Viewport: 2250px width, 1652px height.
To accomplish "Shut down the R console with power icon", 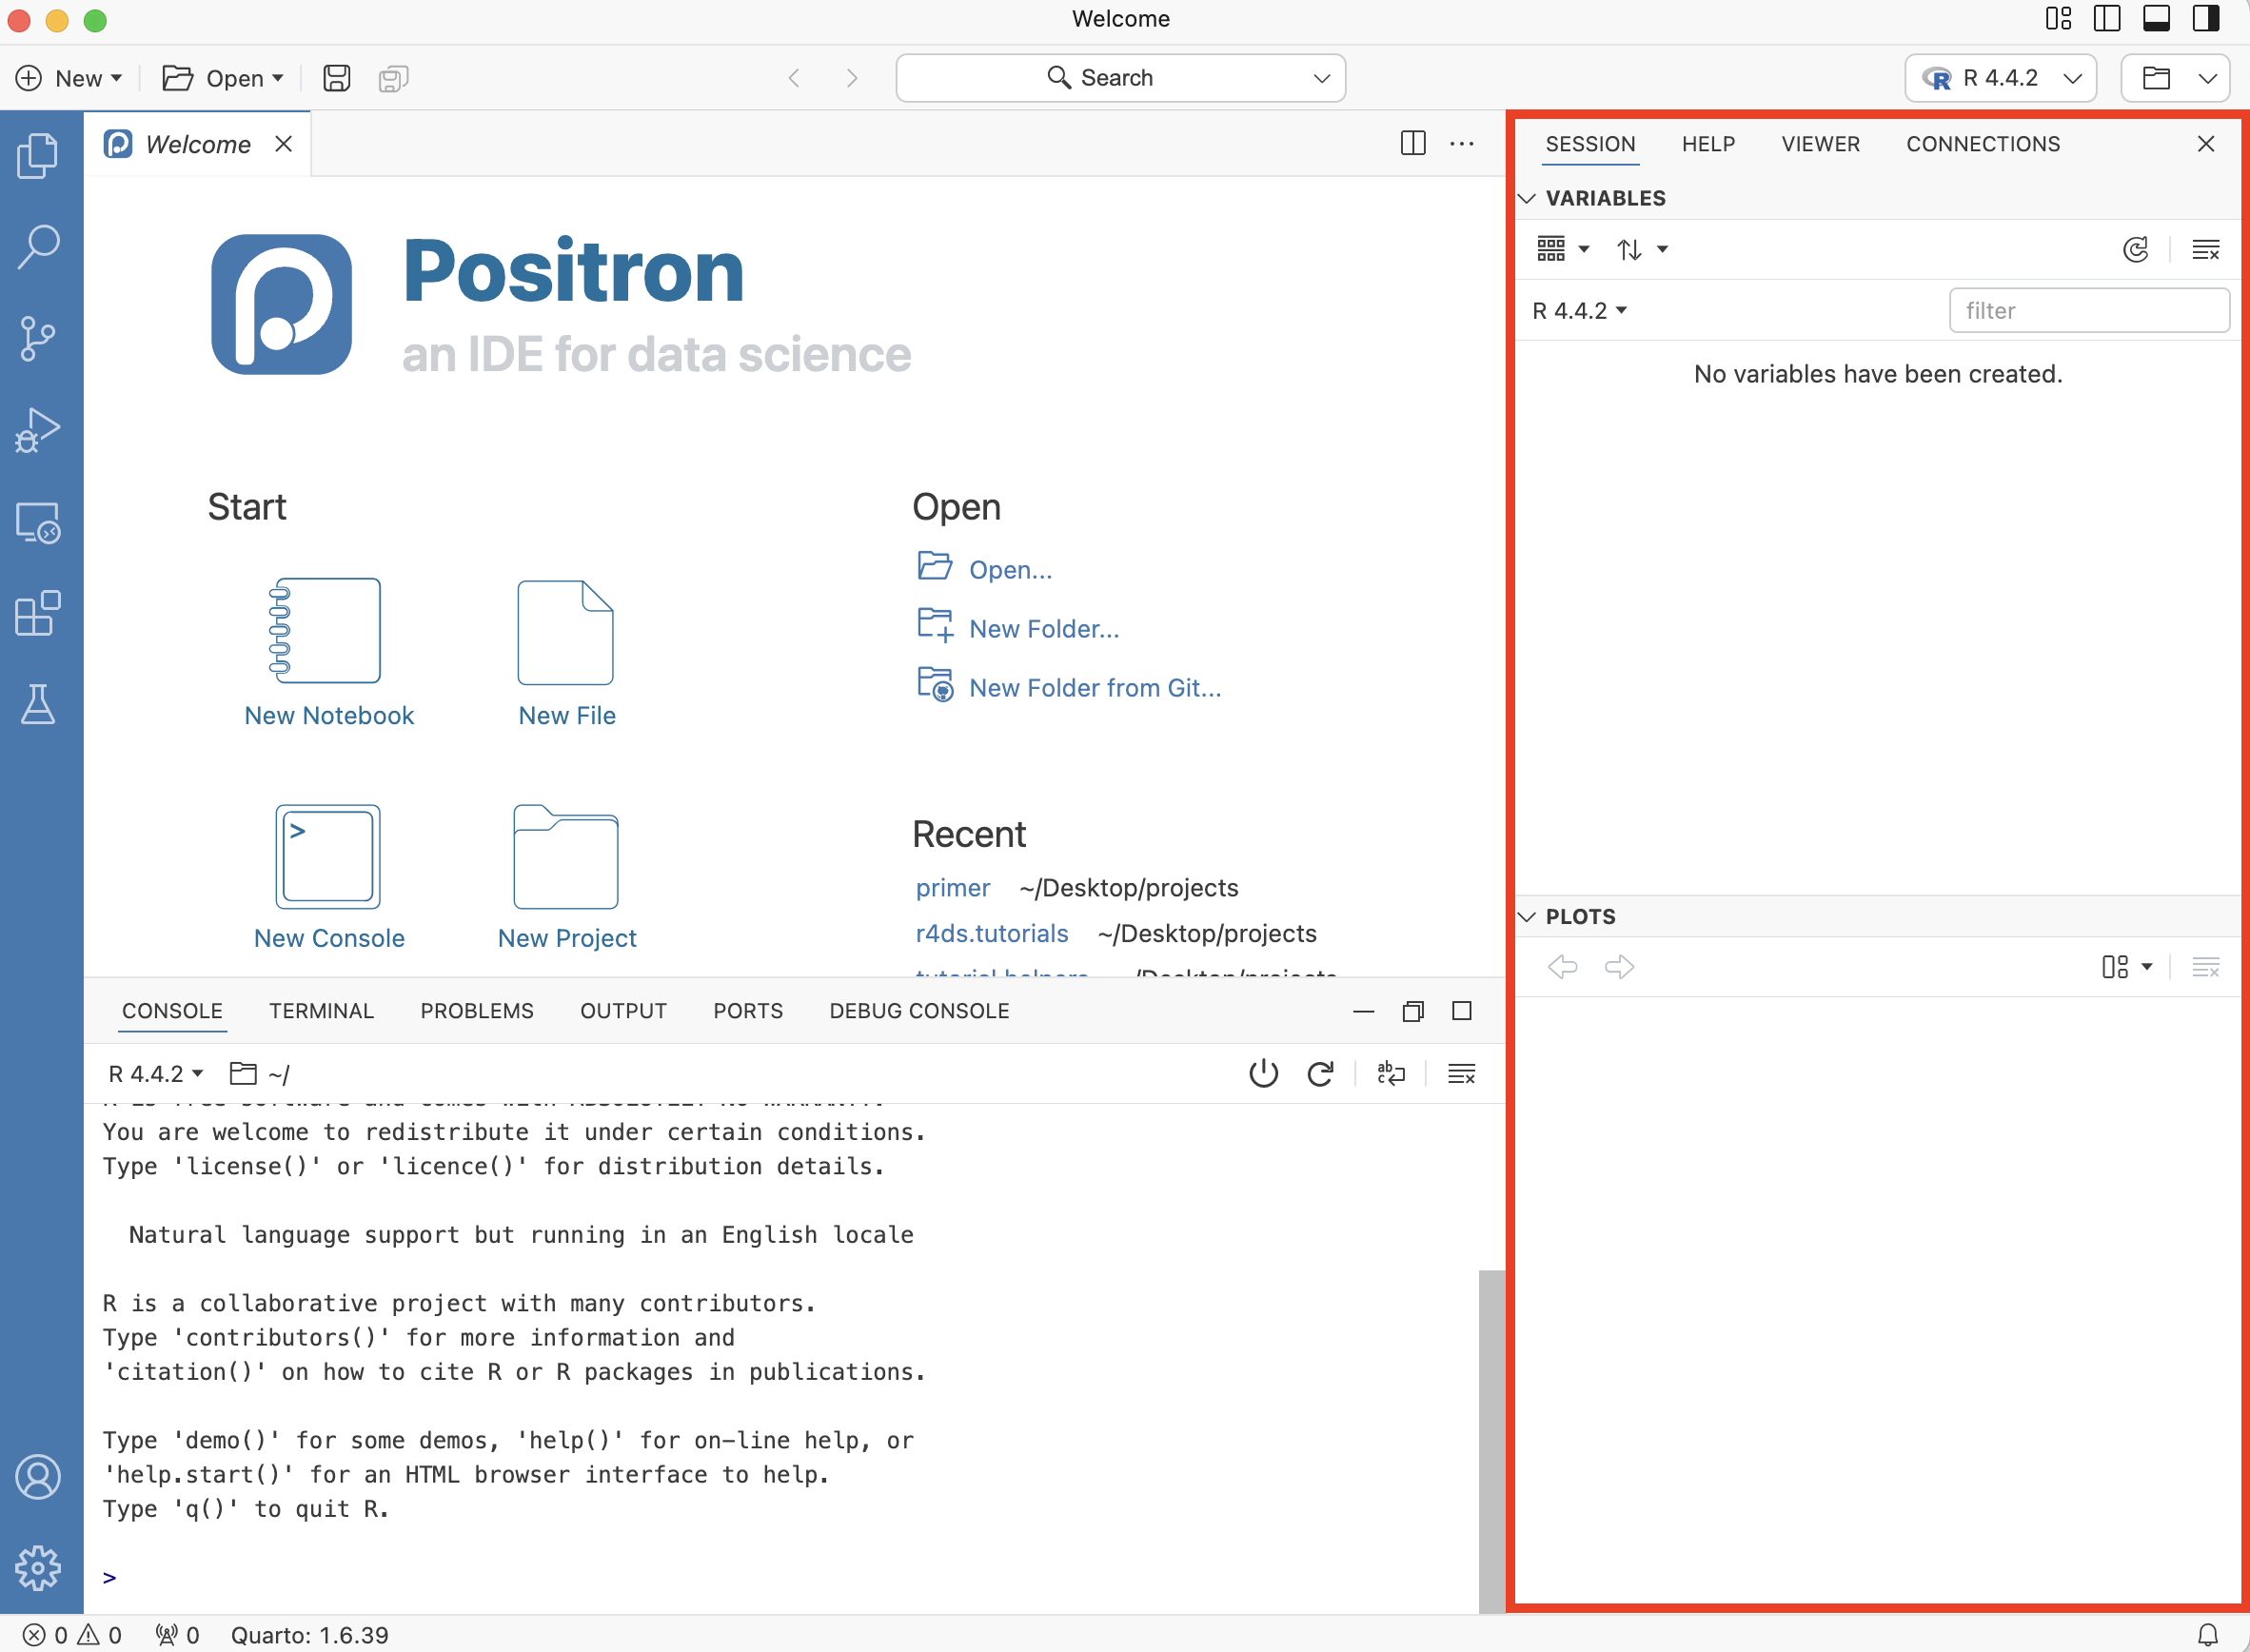I will point(1264,1073).
